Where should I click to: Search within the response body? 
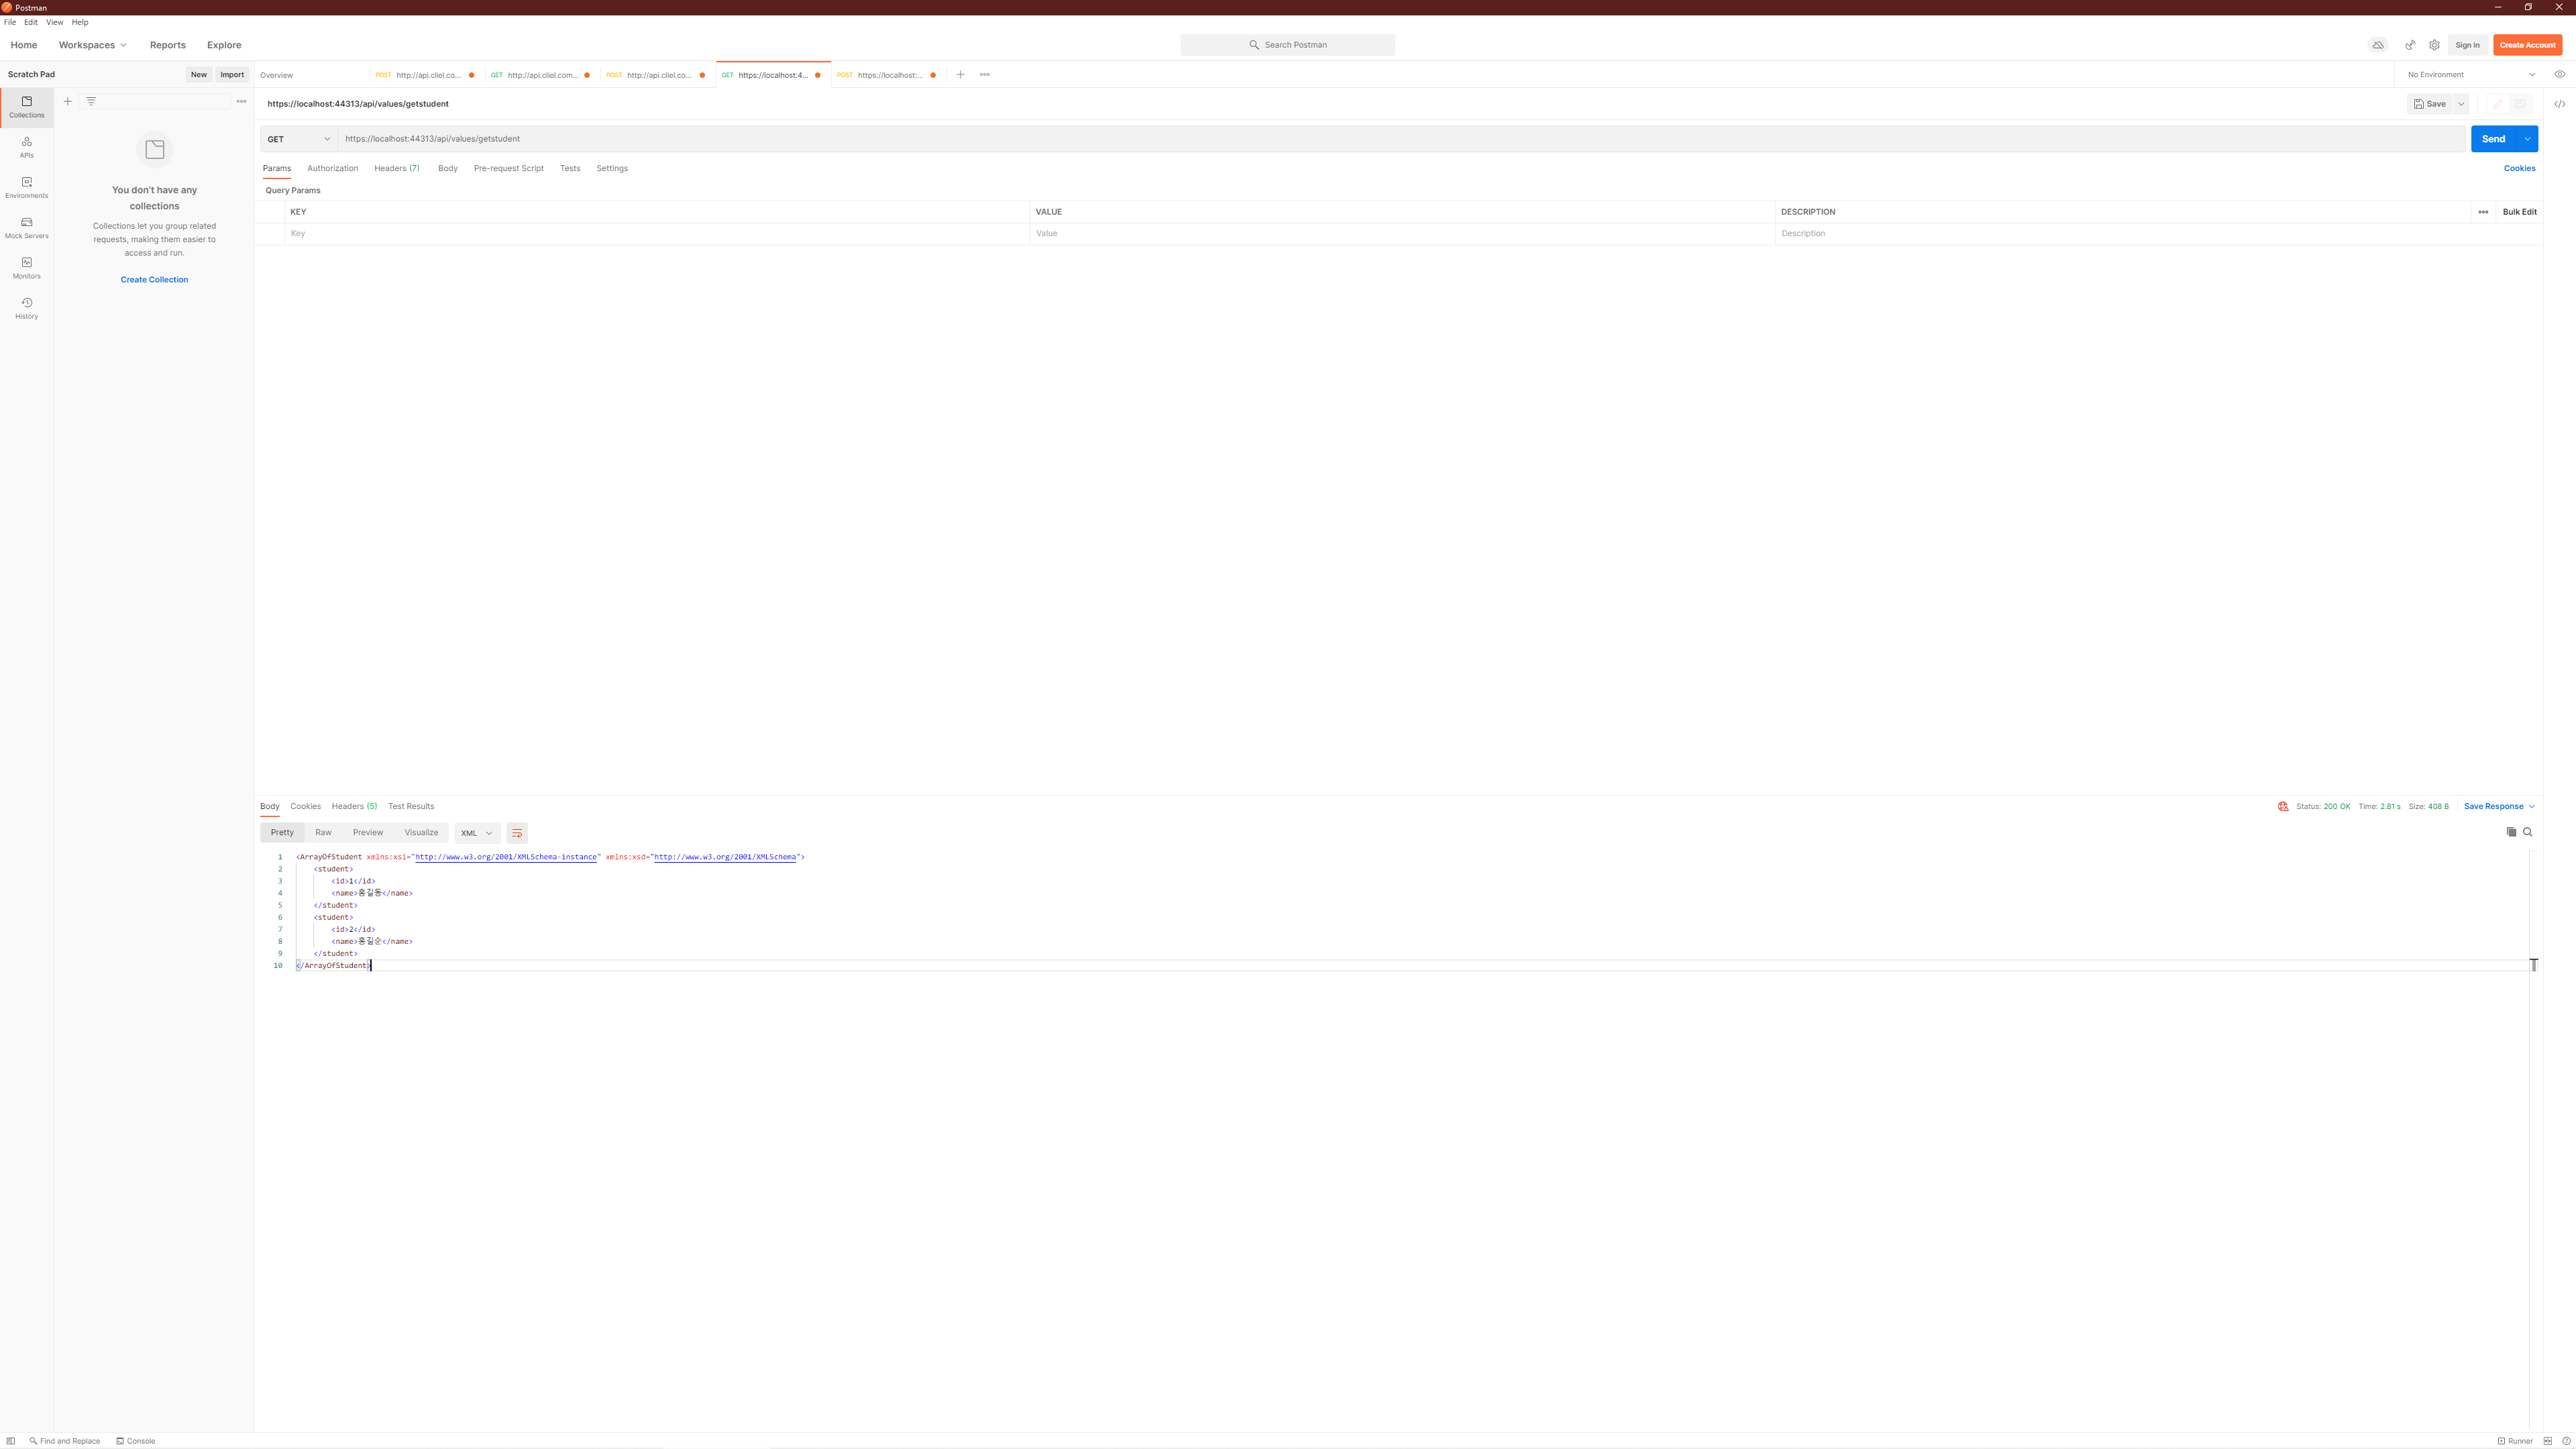point(2528,832)
